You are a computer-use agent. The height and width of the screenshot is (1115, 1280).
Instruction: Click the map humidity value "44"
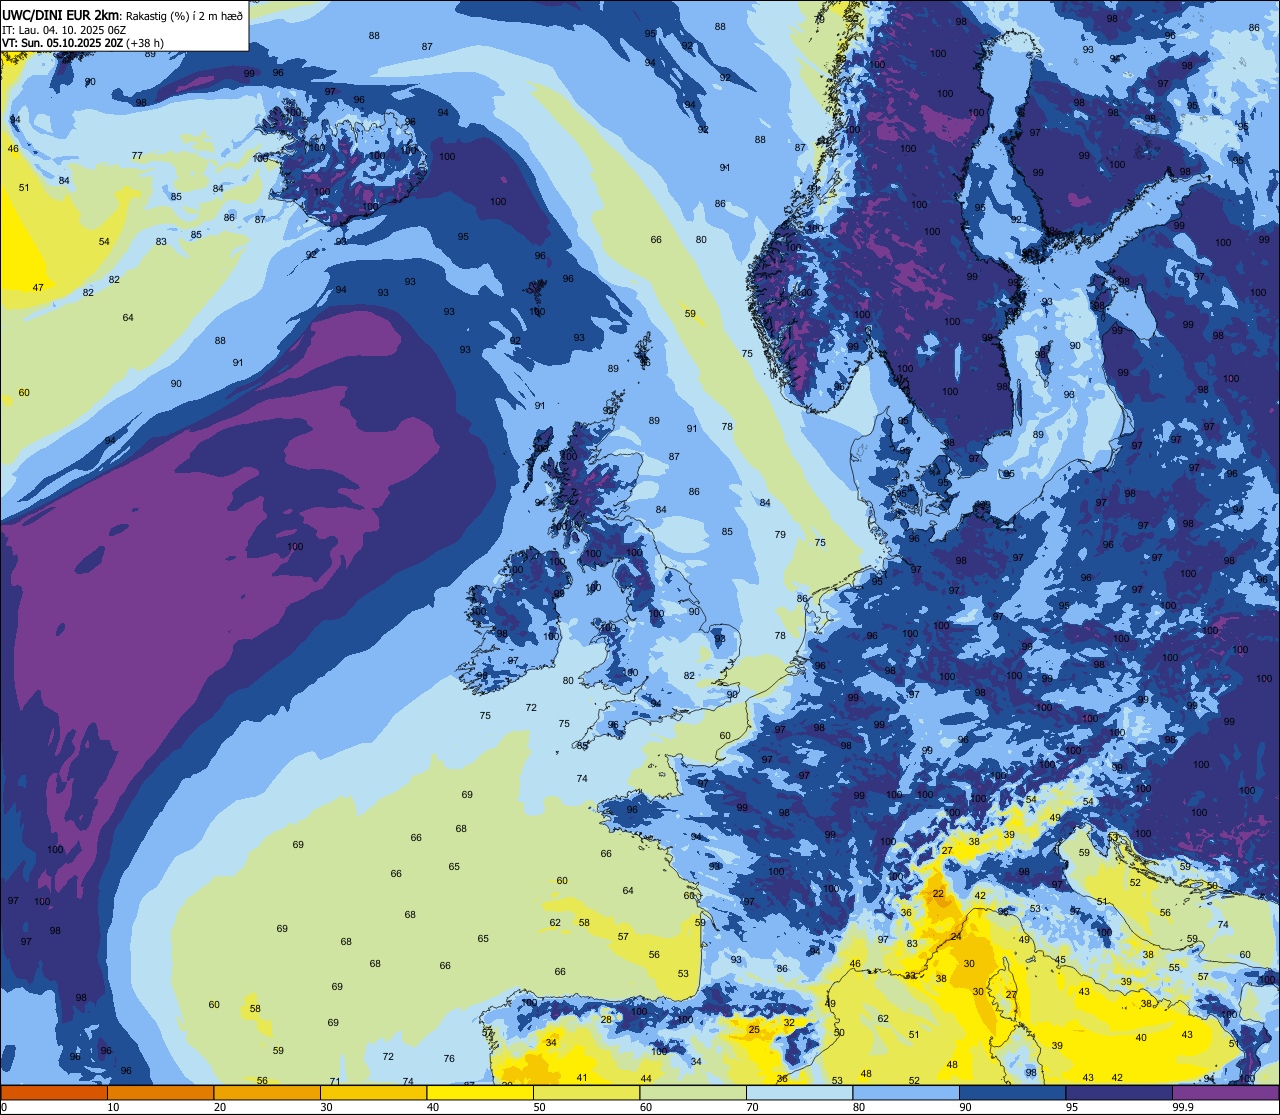coord(646,1078)
